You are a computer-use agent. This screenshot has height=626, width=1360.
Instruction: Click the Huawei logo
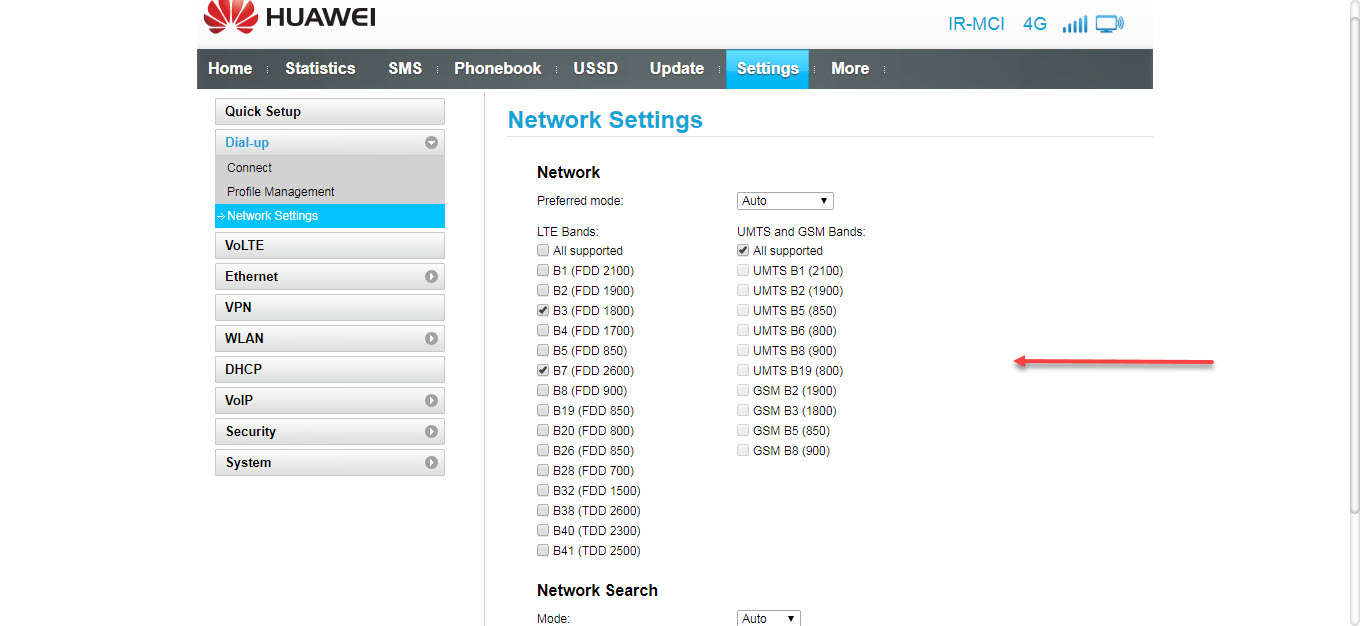(x=289, y=16)
